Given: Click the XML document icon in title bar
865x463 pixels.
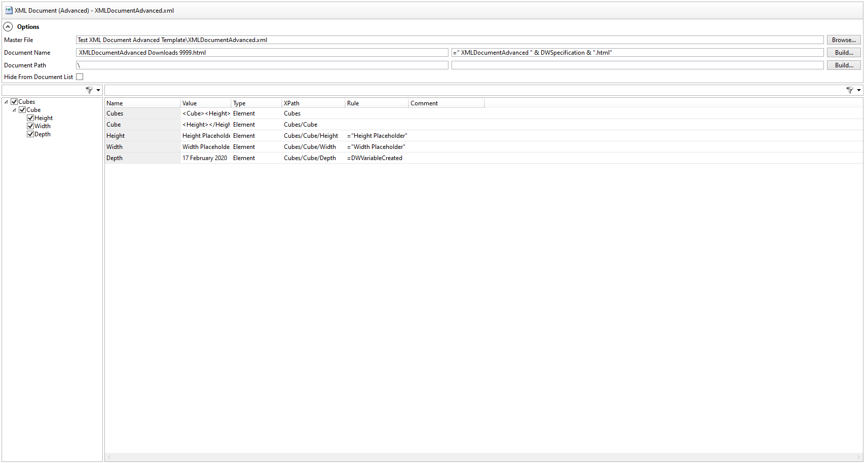Looking at the screenshot, I should click(x=8, y=10).
